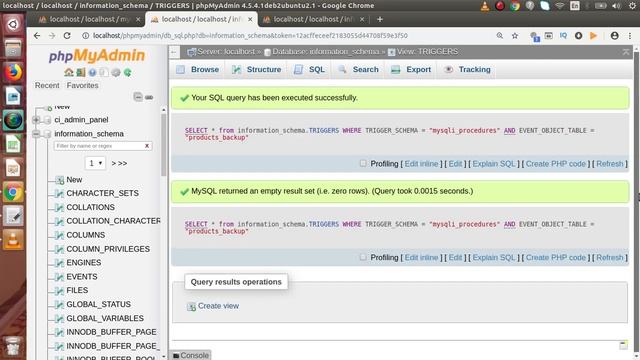Clear the table filter with red X

coord(147,146)
